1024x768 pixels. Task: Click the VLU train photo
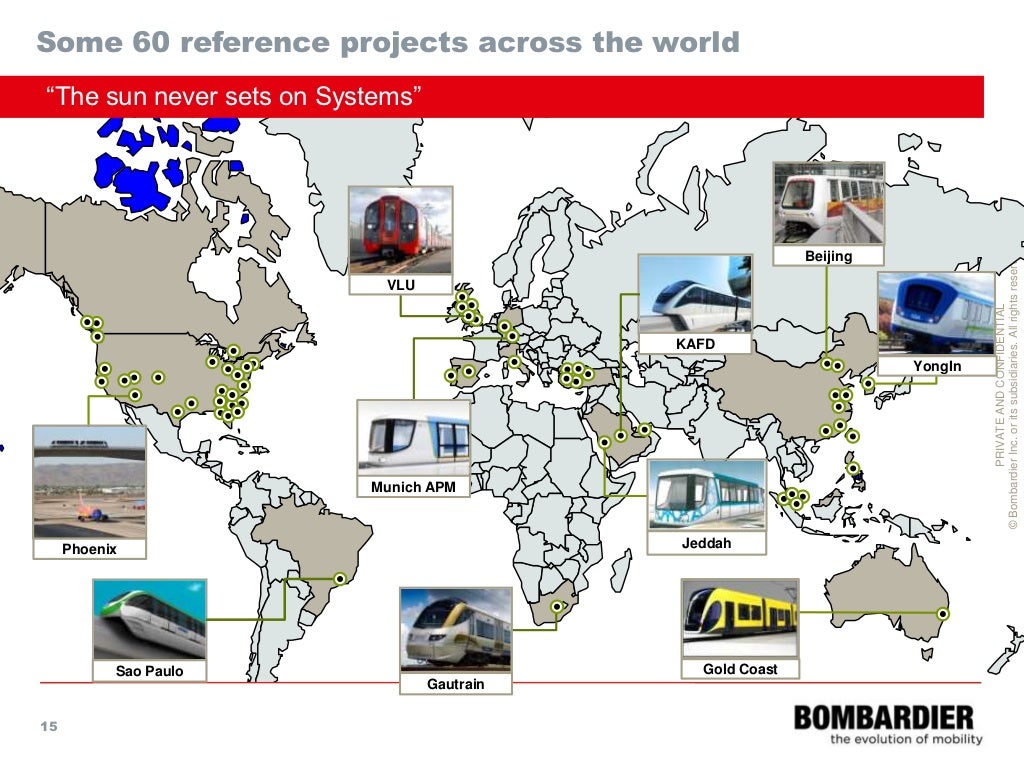click(x=400, y=231)
